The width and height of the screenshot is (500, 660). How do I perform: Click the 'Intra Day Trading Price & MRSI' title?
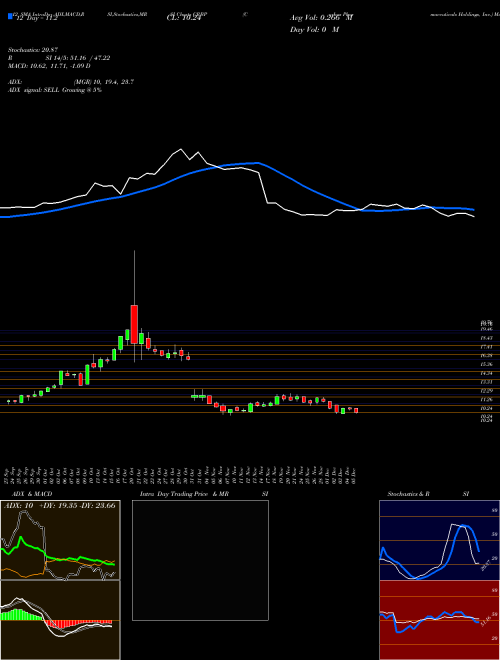point(204,494)
